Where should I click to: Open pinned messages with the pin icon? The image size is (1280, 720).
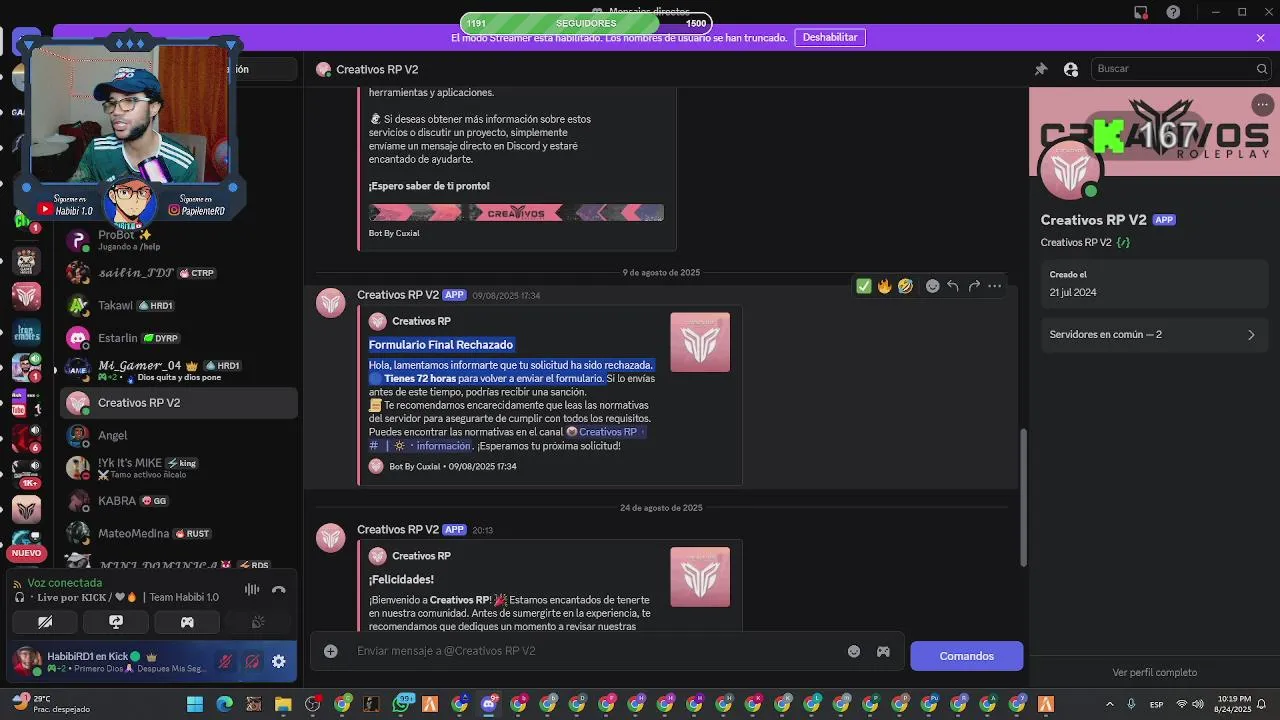[1040, 69]
